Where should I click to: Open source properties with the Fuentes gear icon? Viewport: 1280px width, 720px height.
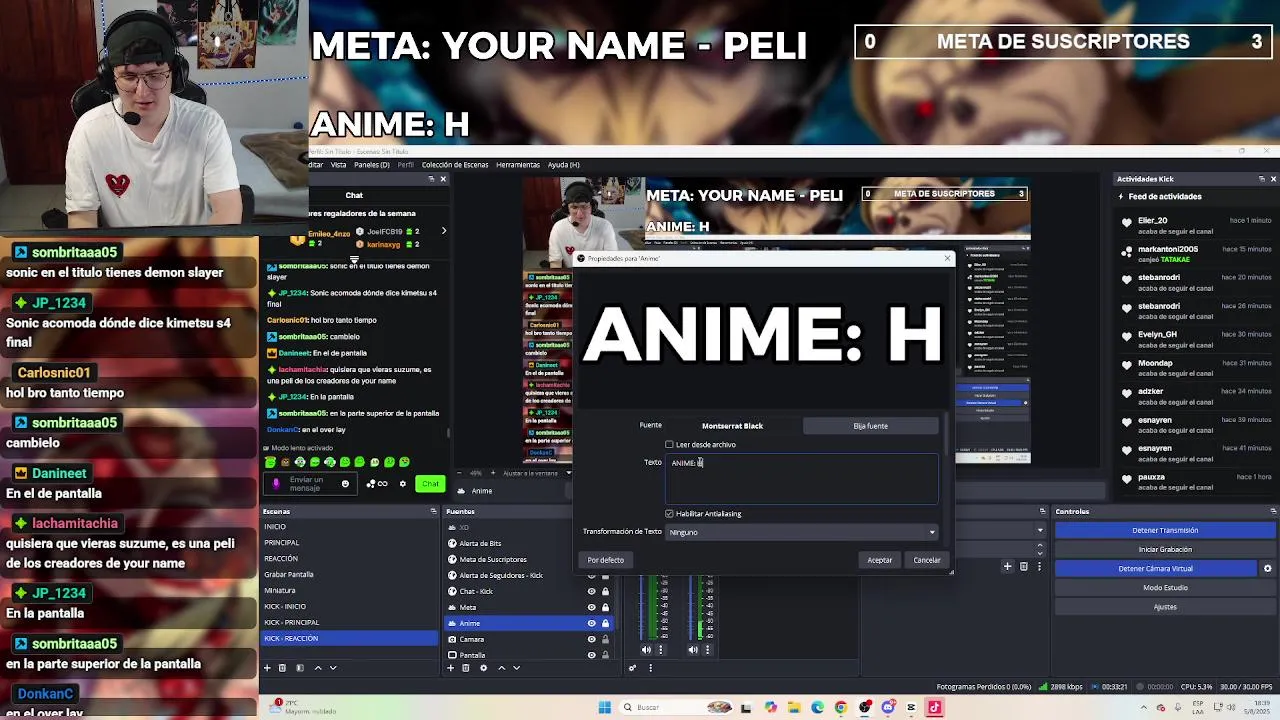483,668
